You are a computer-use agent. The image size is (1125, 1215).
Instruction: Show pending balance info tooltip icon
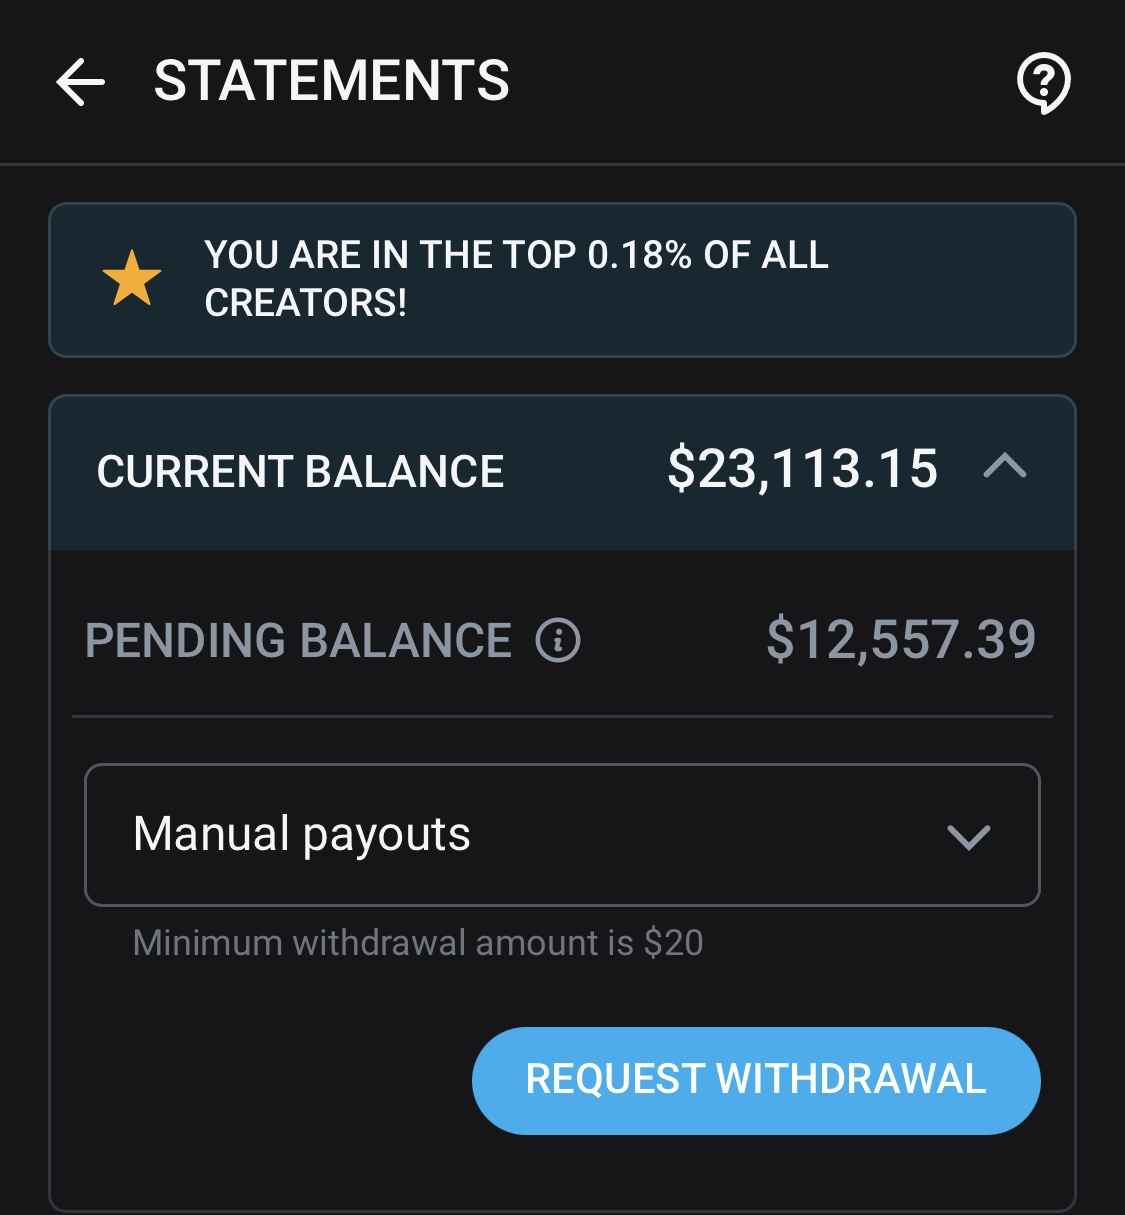558,640
